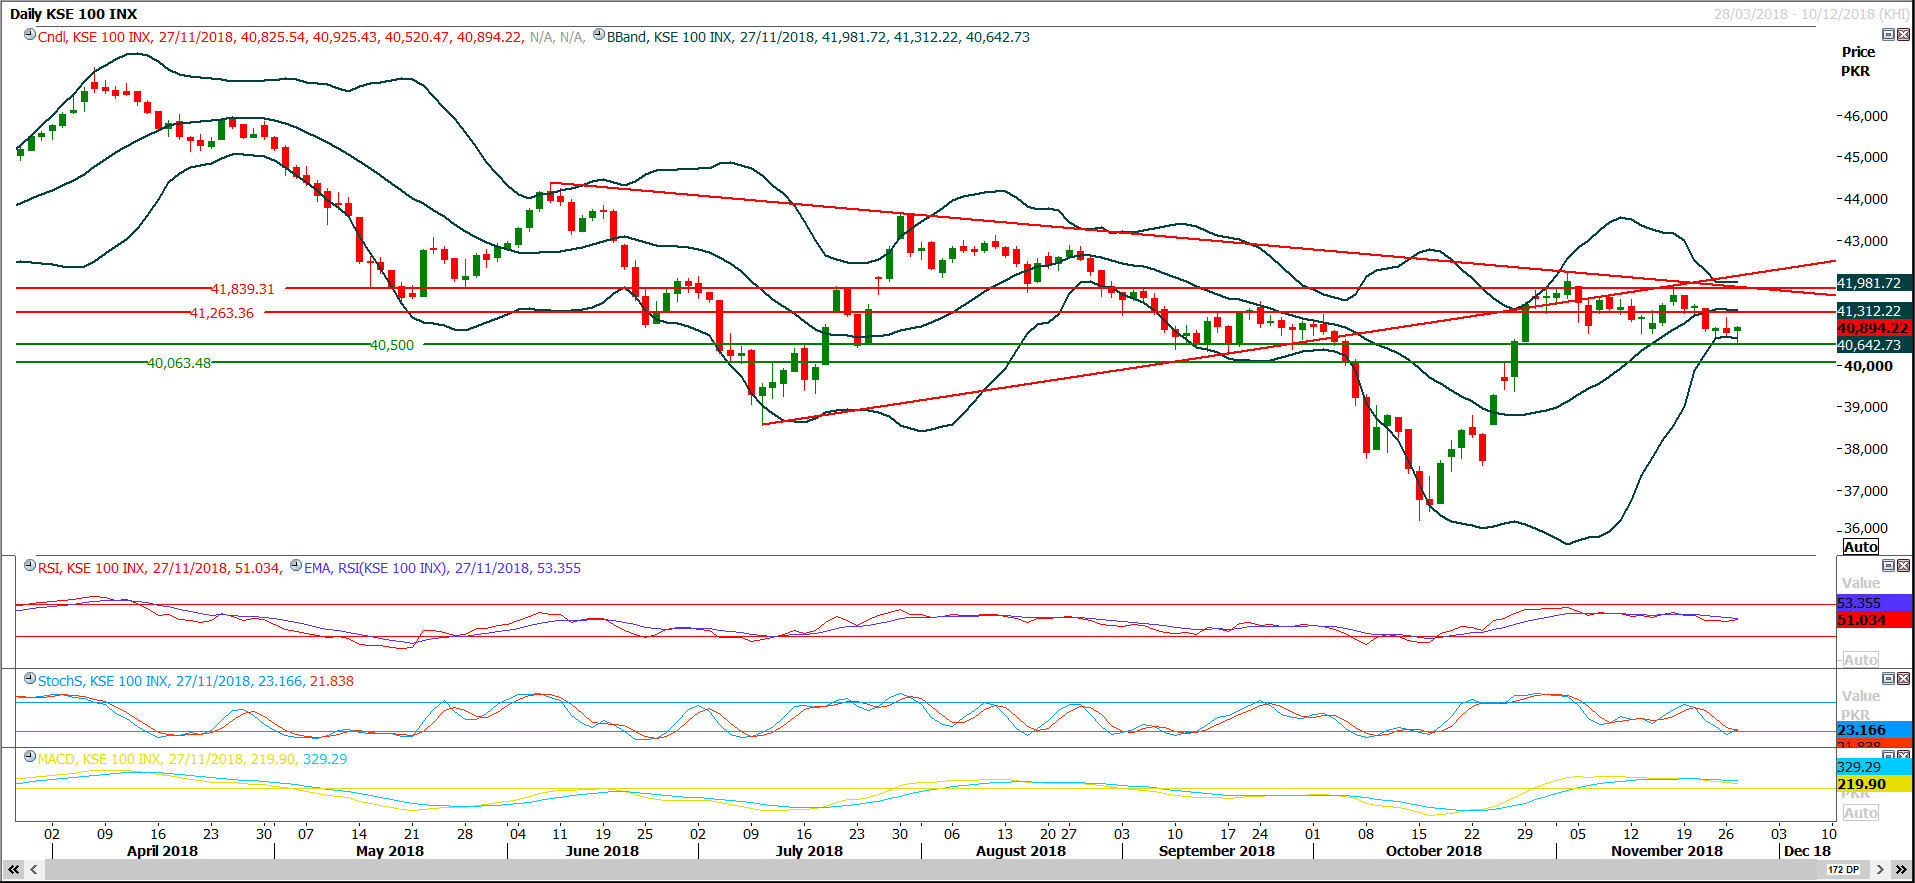Click the clock icon beside the StochS label
The width and height of the screenshot is (1915, 883).
(x=30, y=679)
